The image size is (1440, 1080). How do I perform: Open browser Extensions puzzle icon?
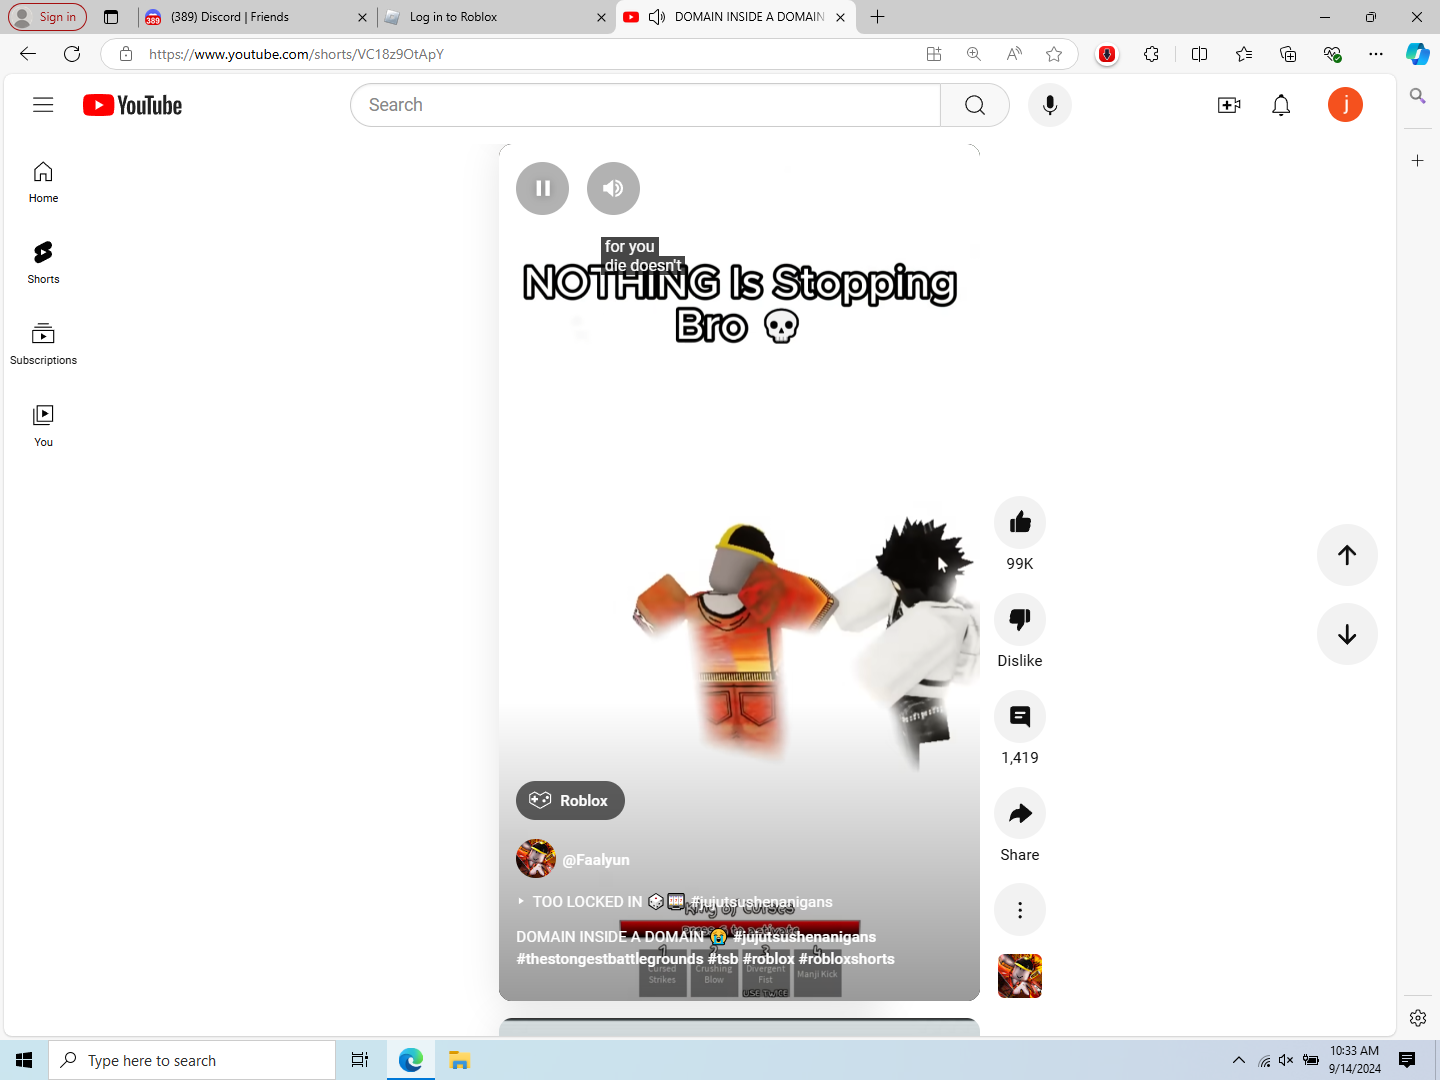pyautogui.click(x=1152, y=54)
